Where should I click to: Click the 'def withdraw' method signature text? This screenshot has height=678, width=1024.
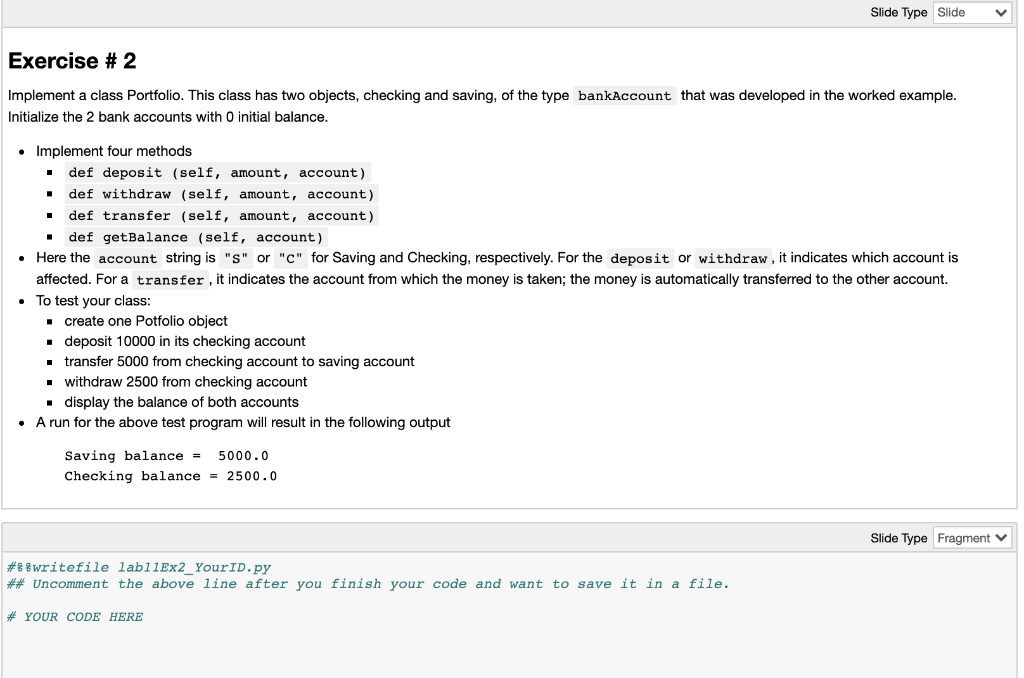pyautogui.click(x=221, y=193)
